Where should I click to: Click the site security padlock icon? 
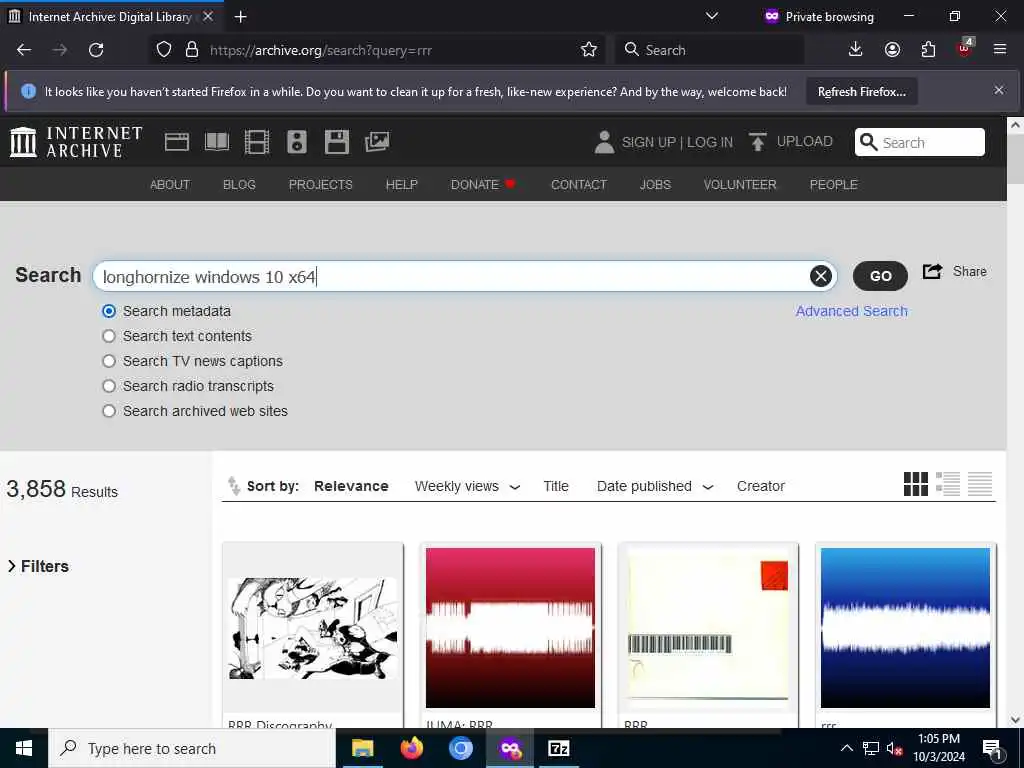coord(192,50)
